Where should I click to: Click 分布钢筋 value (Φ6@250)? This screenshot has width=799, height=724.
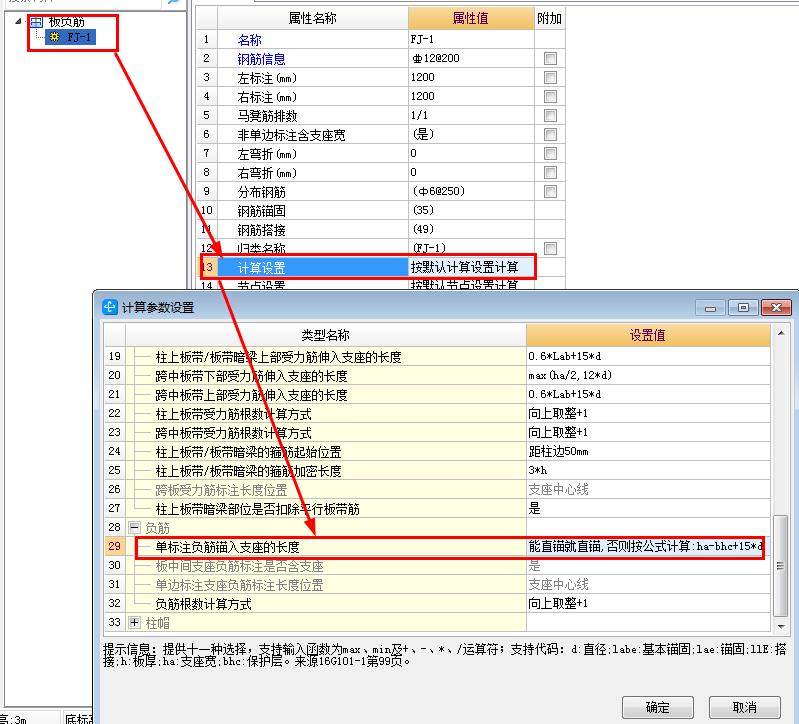[x=471, y=192]
